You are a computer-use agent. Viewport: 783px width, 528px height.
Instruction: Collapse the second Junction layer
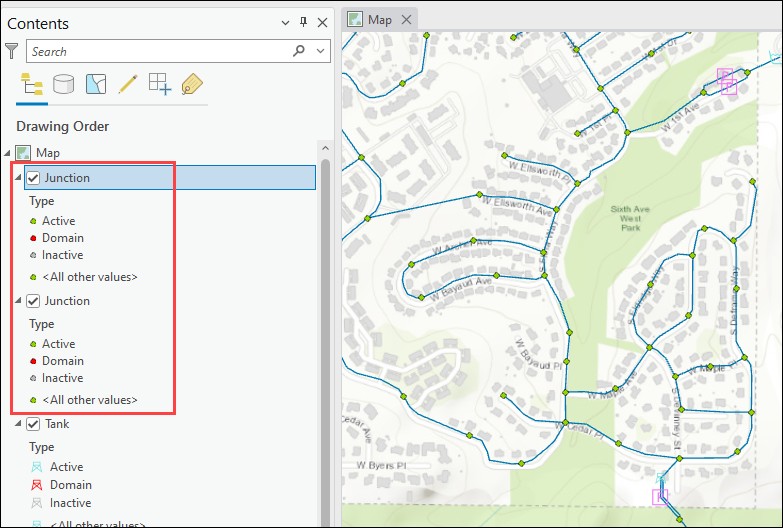[18, 300]
